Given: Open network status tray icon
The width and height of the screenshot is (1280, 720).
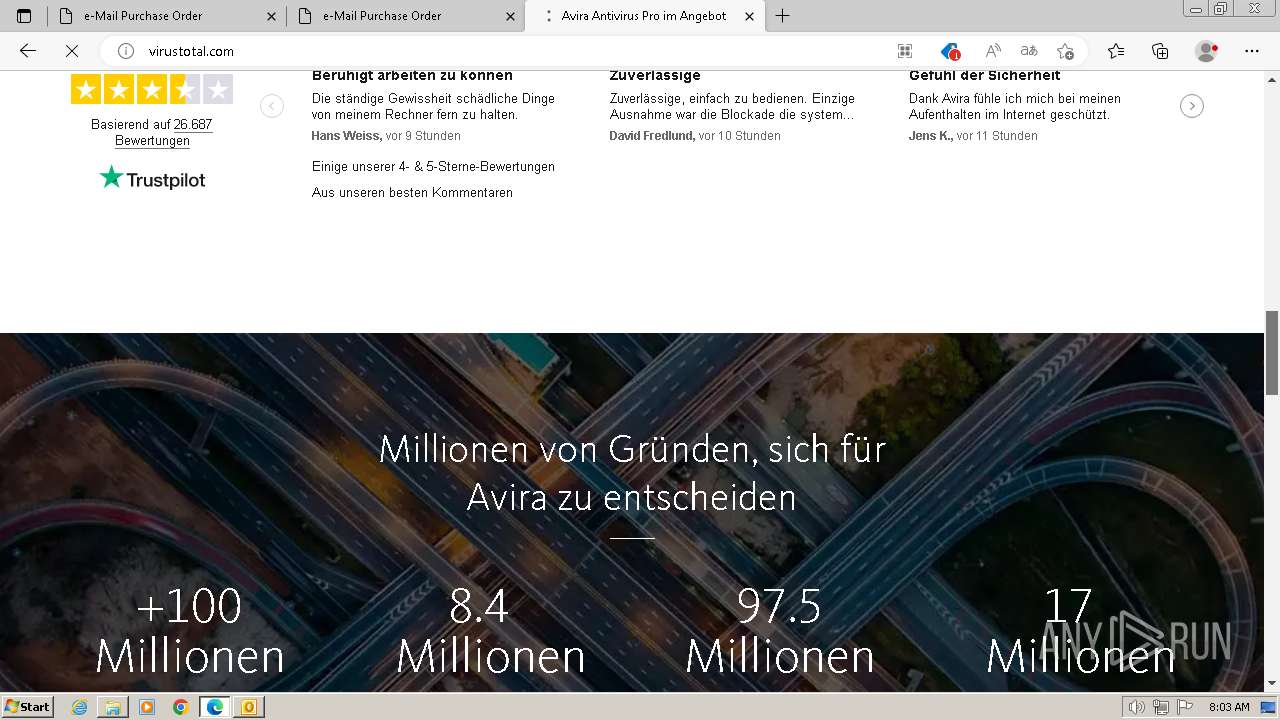Looking at the screenshot, I should 1161,707.
